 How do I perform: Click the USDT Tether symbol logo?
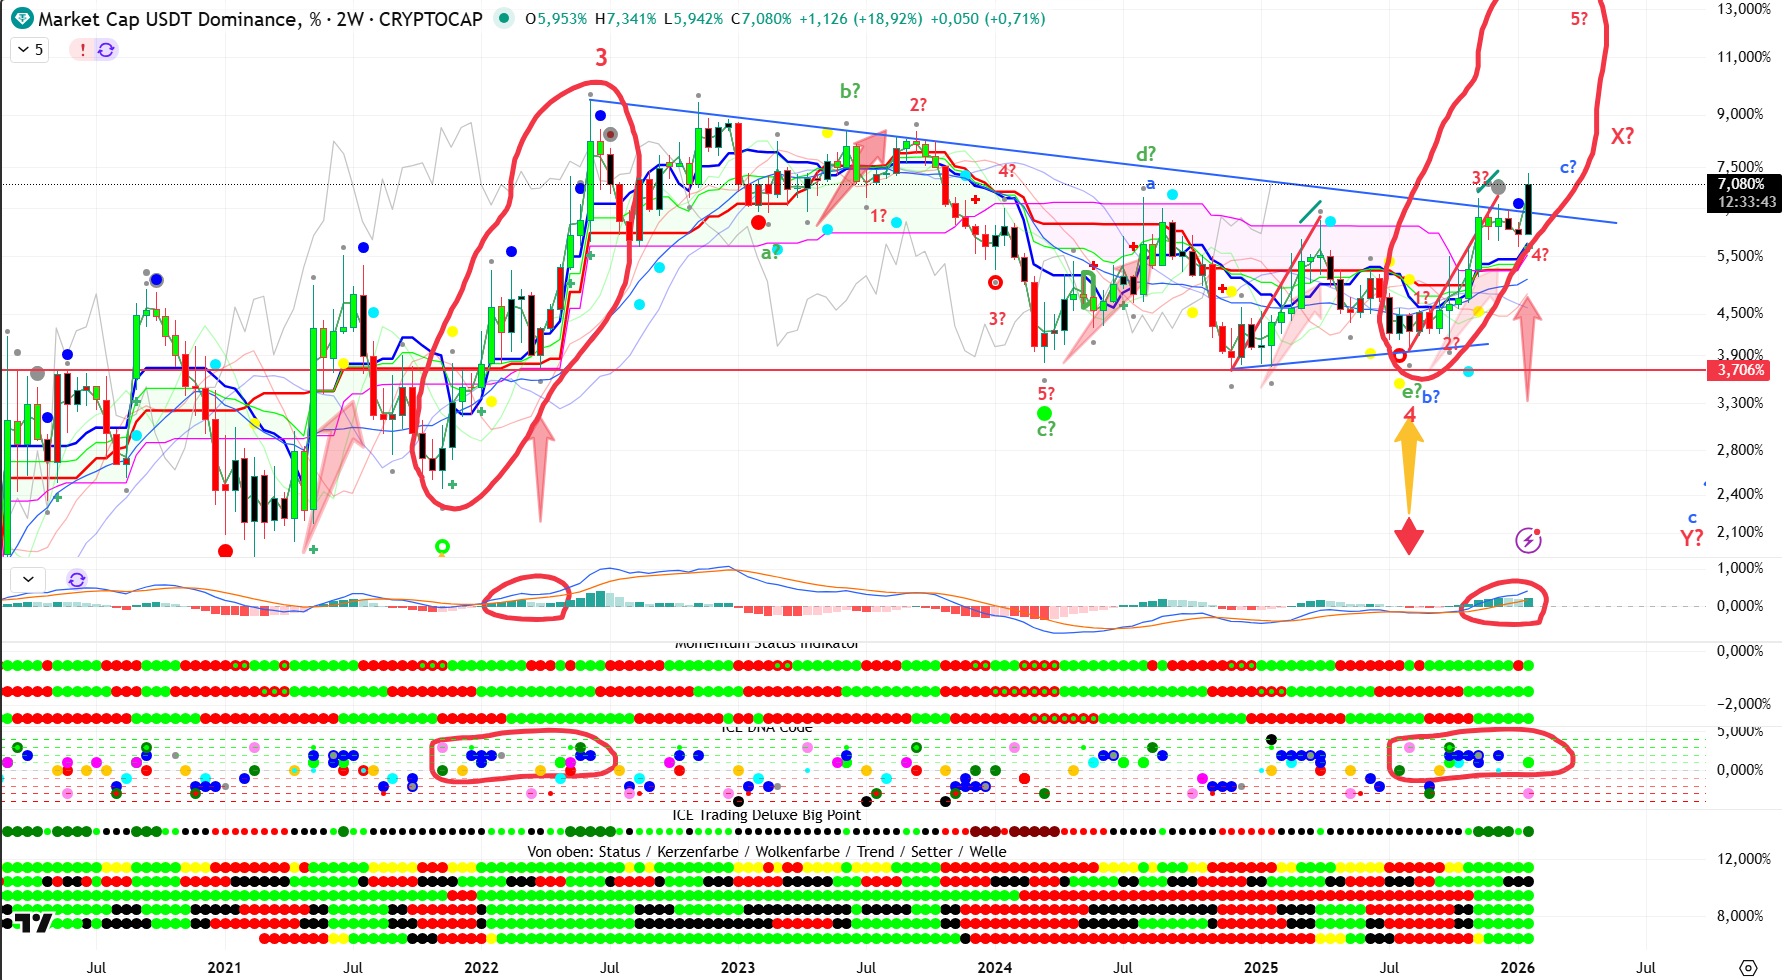point(21,19)
